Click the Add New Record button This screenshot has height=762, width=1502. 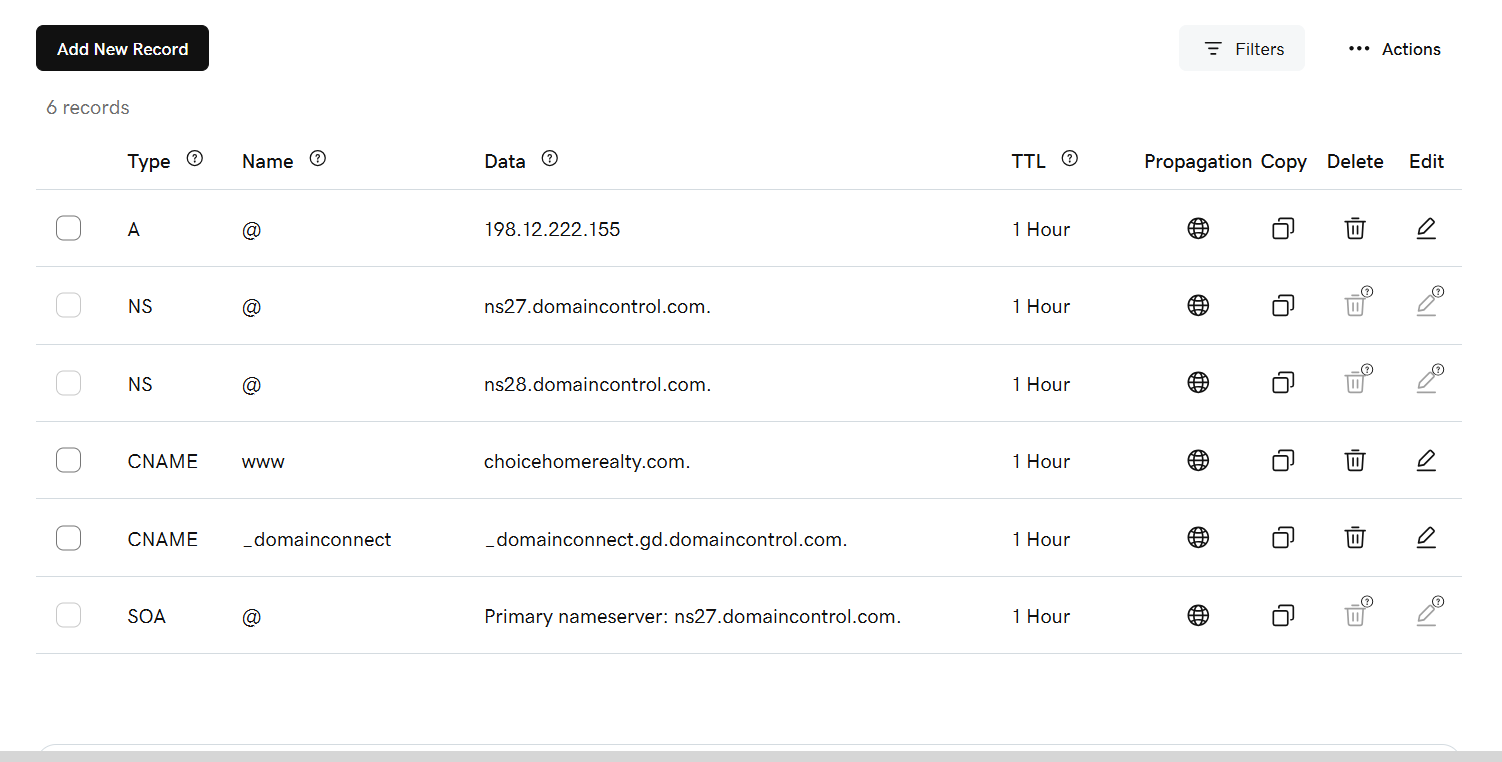pos(122,48)
